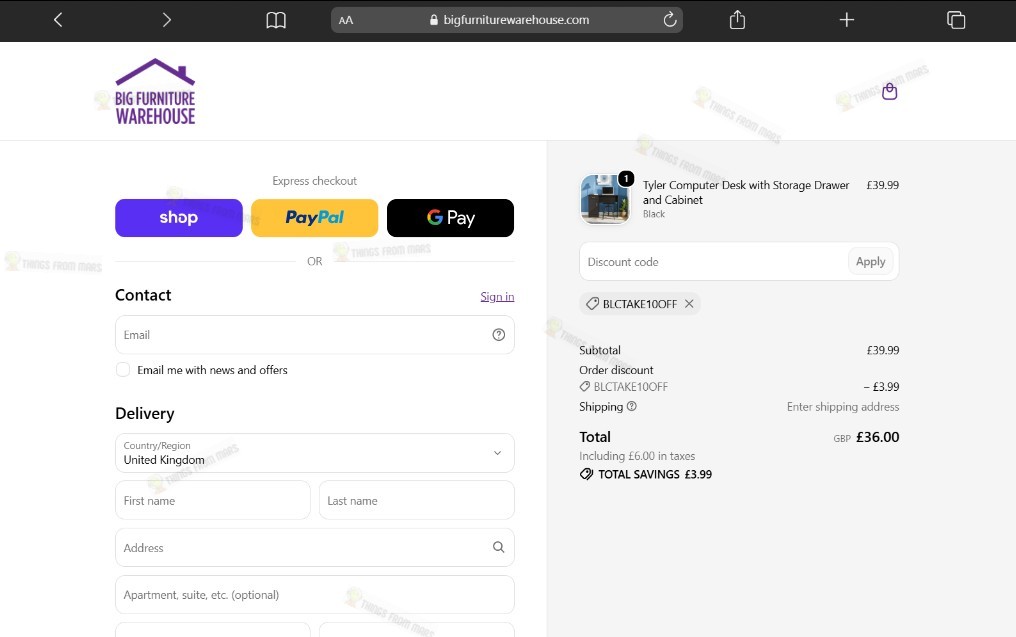The height and width of the screenshot is (637, 1016).
Task: Click the address search magnifier icon
Action: click(498, 547)
